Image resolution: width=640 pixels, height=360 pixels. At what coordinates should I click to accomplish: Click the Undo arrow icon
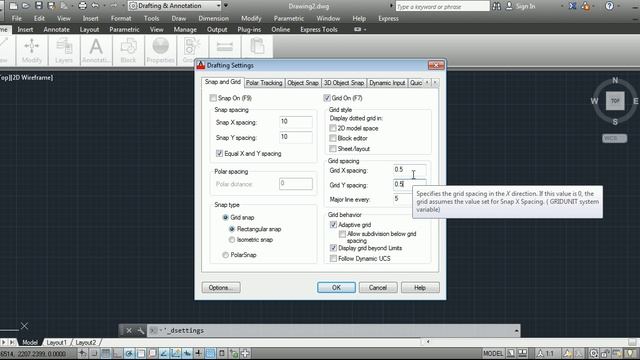coord(95,6)
